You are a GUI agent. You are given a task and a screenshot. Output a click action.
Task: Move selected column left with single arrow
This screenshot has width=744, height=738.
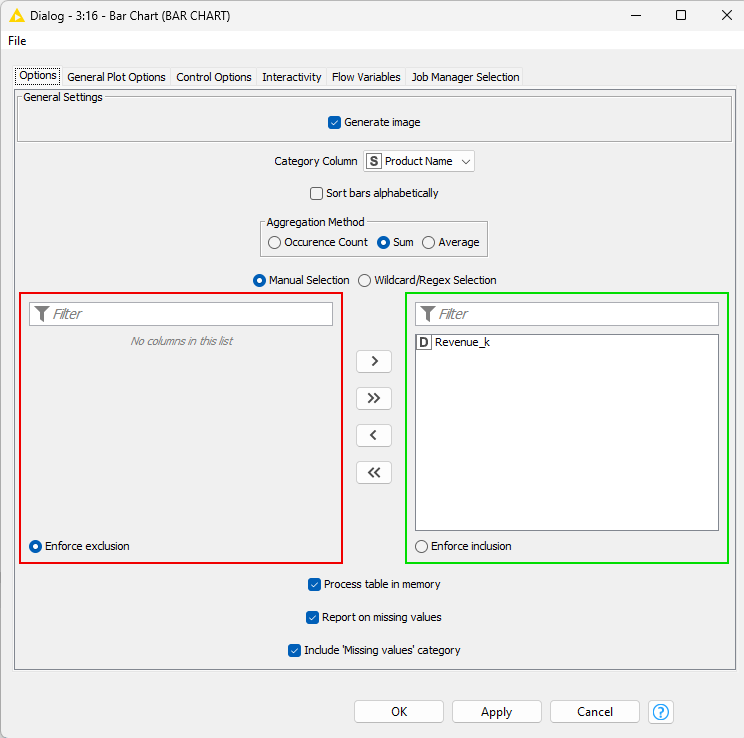[374, 435]
